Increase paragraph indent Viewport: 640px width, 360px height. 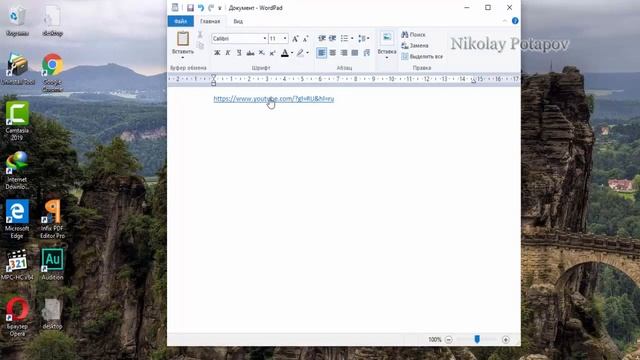click(332, 38)
